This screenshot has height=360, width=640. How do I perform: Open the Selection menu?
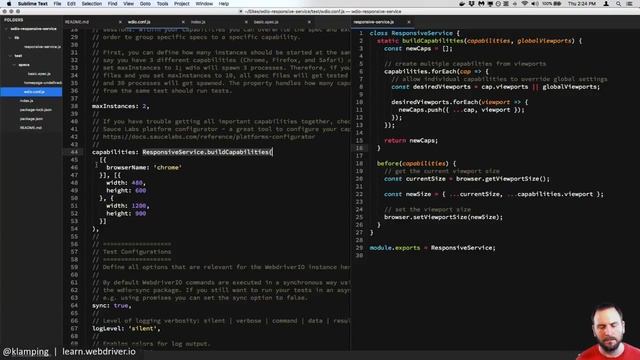point(91,4)
